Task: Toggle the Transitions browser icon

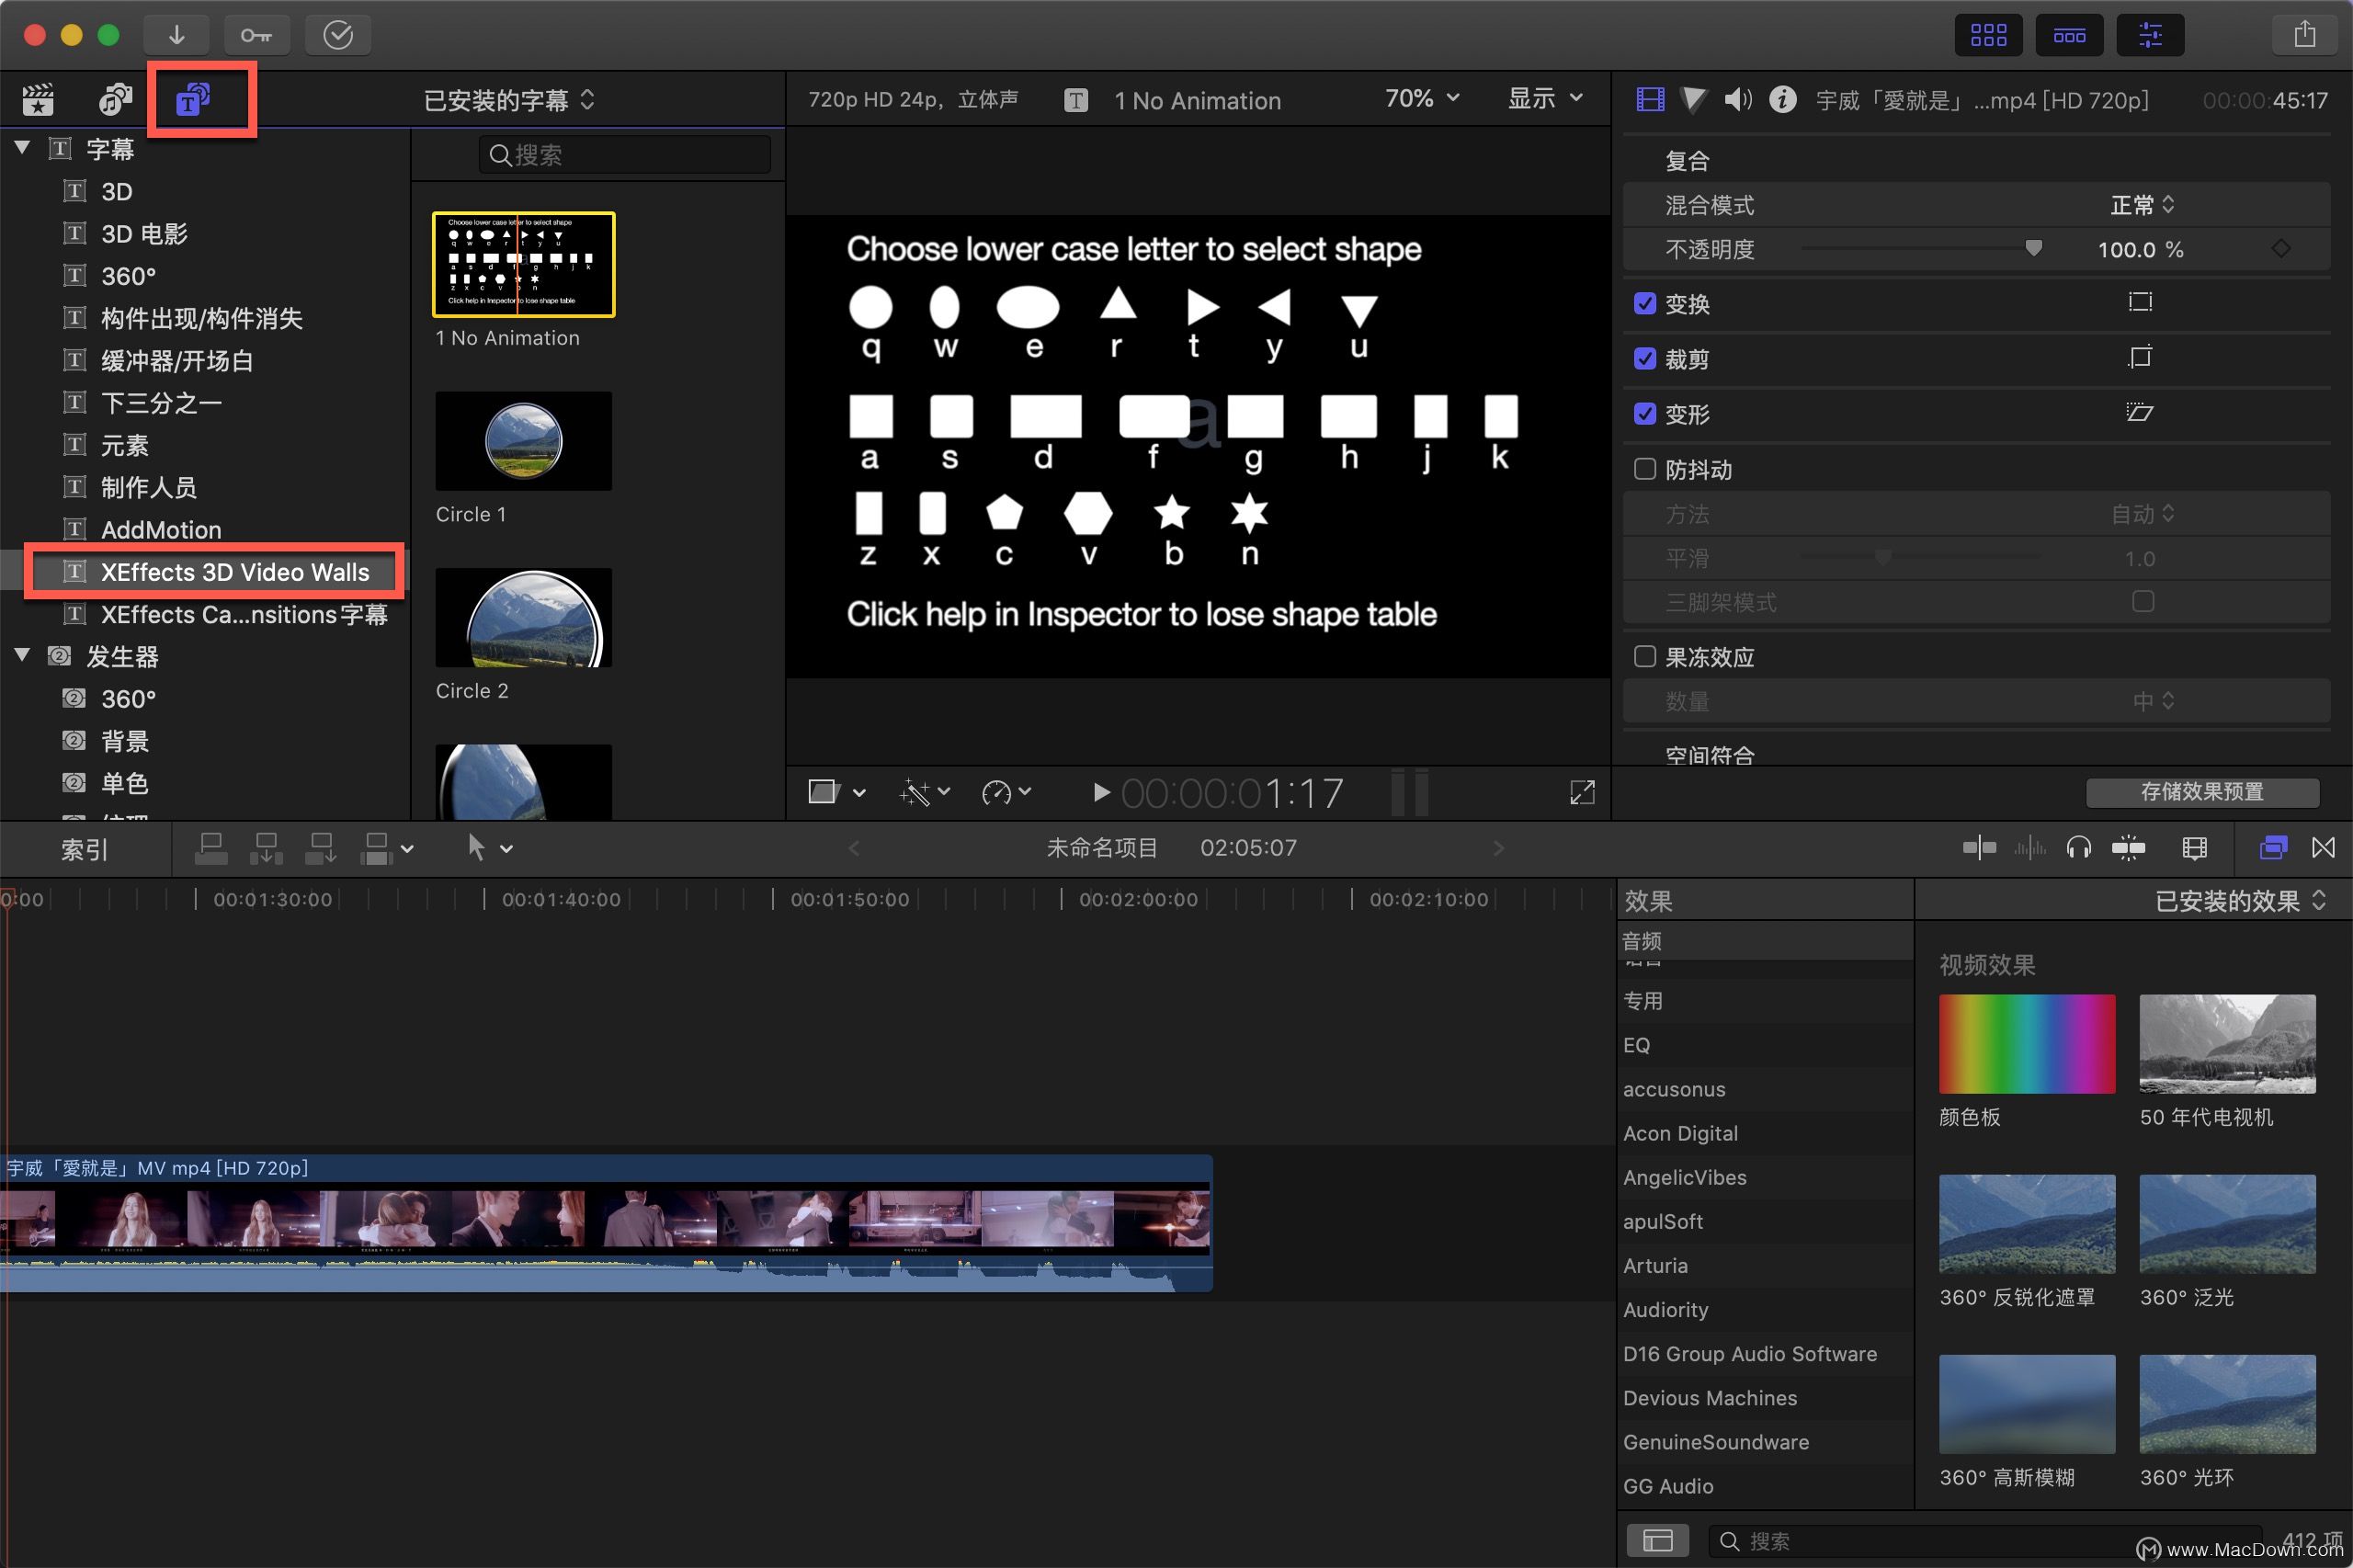Action: pyautogui.click(x=2323, y=848)
